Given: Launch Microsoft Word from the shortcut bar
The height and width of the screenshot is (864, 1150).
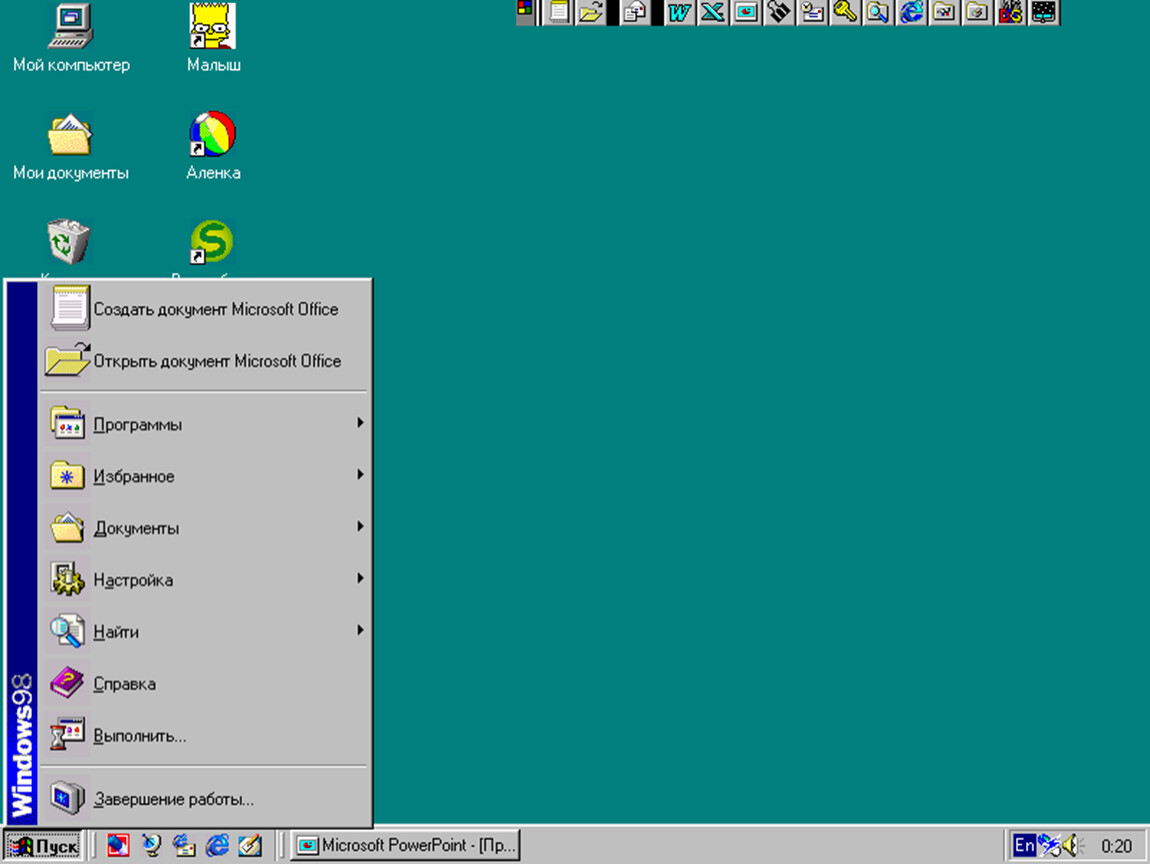Looking at the screenshot, I should pos(680,12).
